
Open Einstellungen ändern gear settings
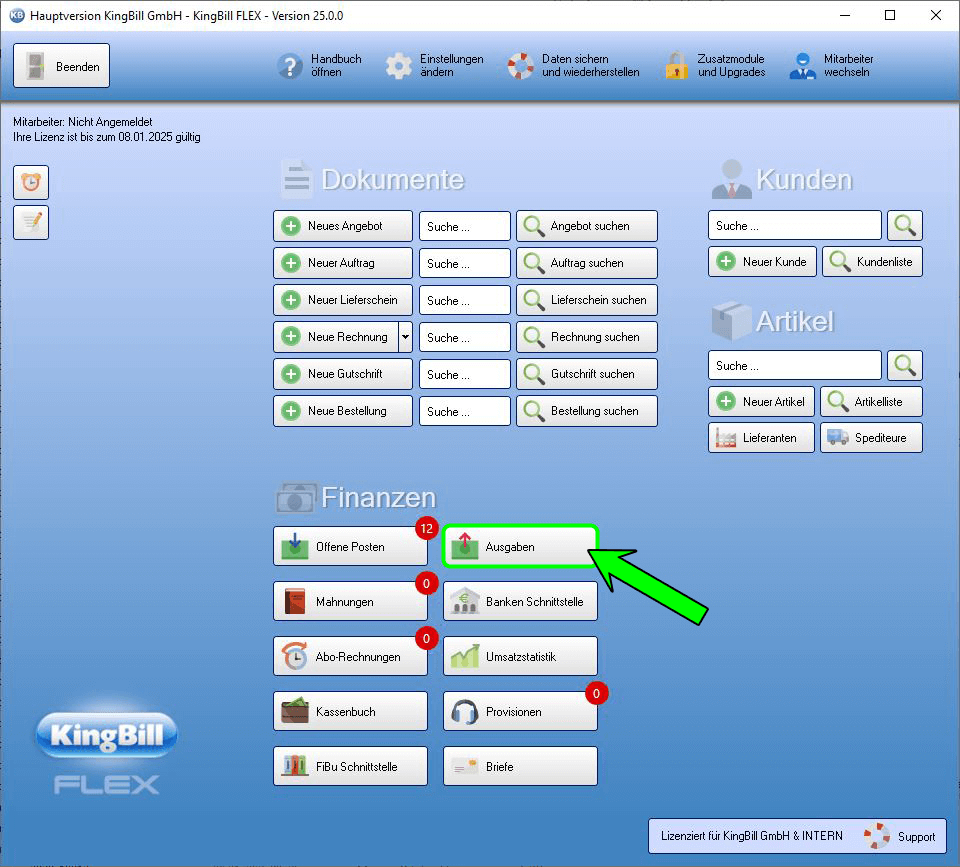(434, 66)
